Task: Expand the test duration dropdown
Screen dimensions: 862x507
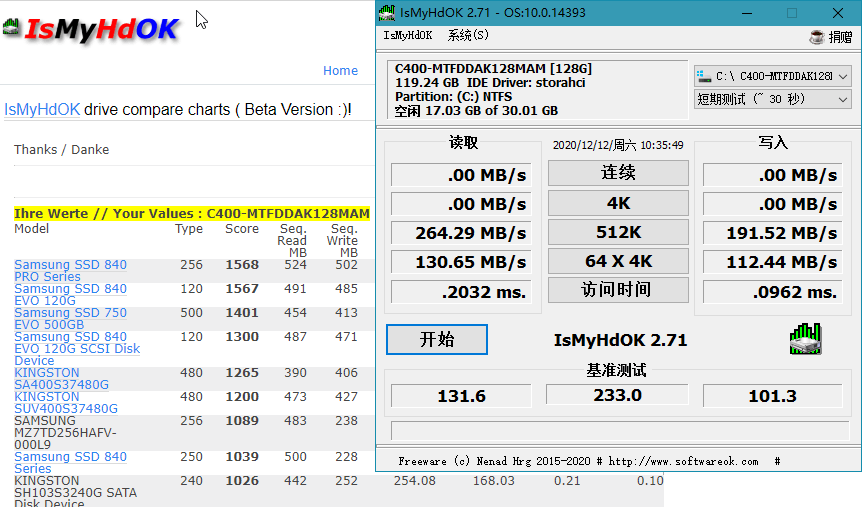Action: (x=772, y=99)
